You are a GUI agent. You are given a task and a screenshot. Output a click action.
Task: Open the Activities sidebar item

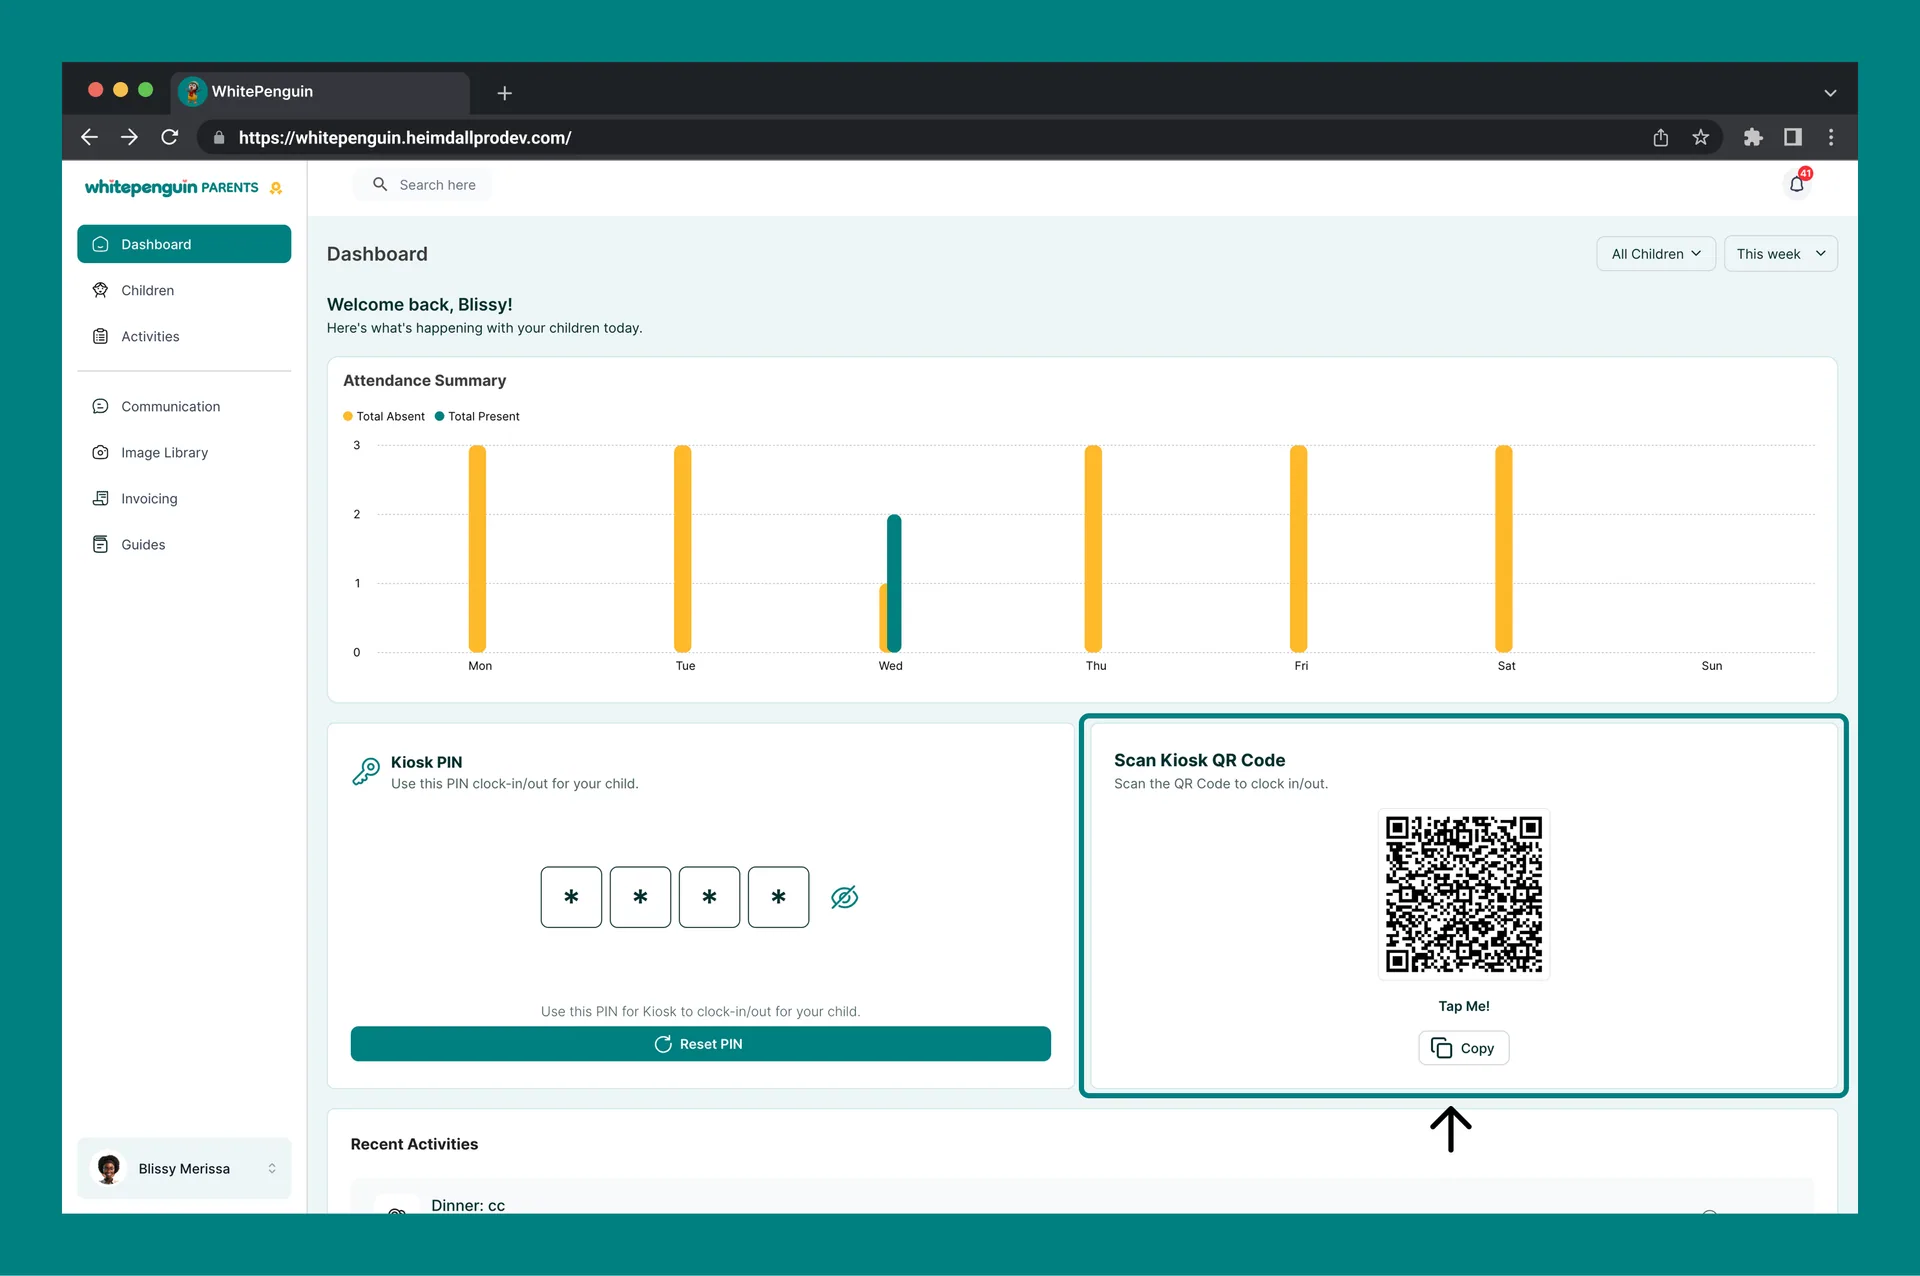(184, 336)
